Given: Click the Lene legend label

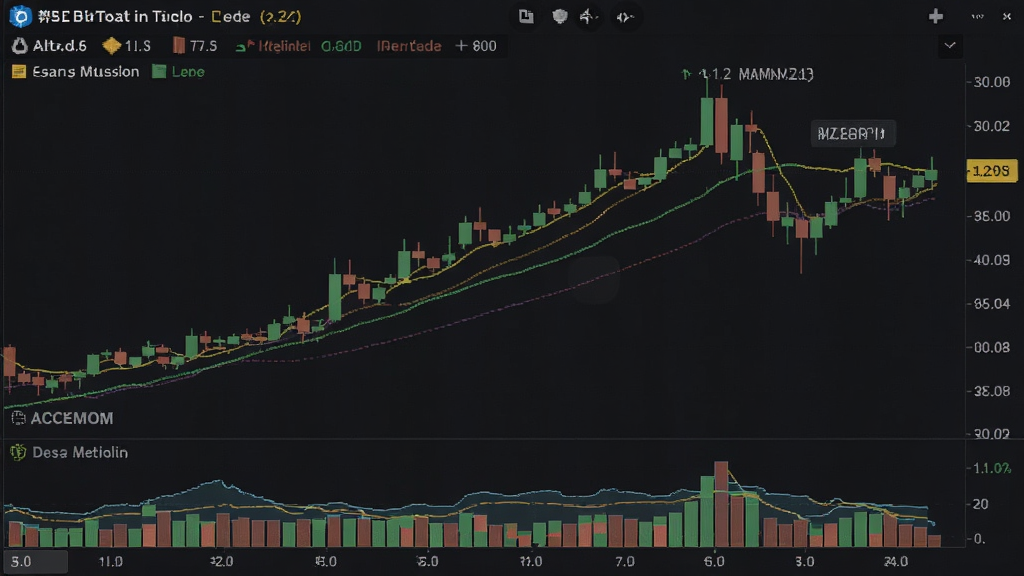Looking at the screenshot, I should tap(188, 72).
